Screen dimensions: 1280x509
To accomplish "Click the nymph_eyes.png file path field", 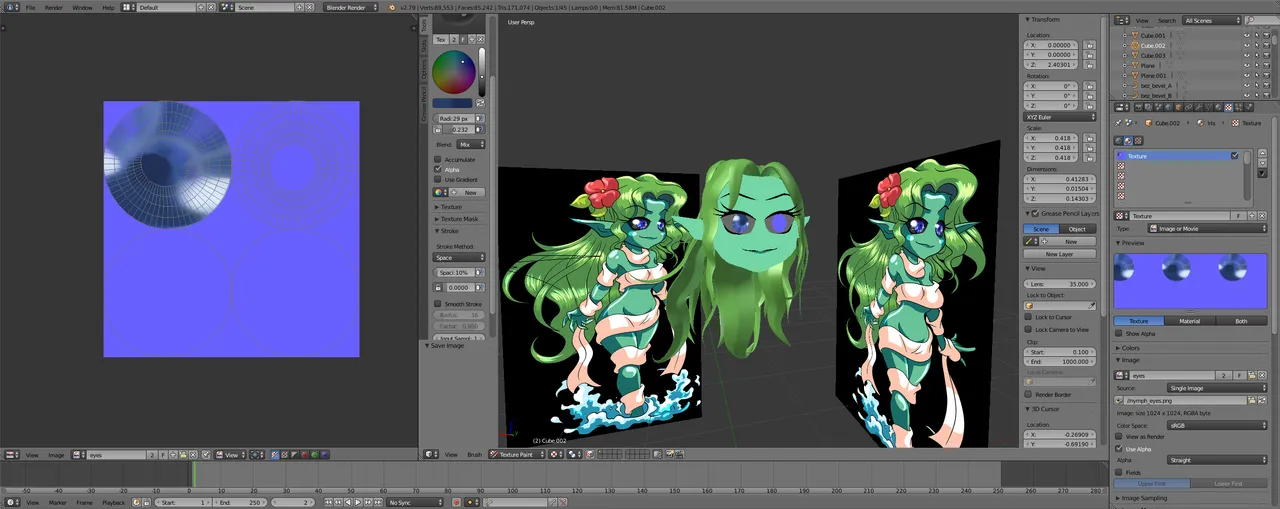I will tap(1185, 400).
